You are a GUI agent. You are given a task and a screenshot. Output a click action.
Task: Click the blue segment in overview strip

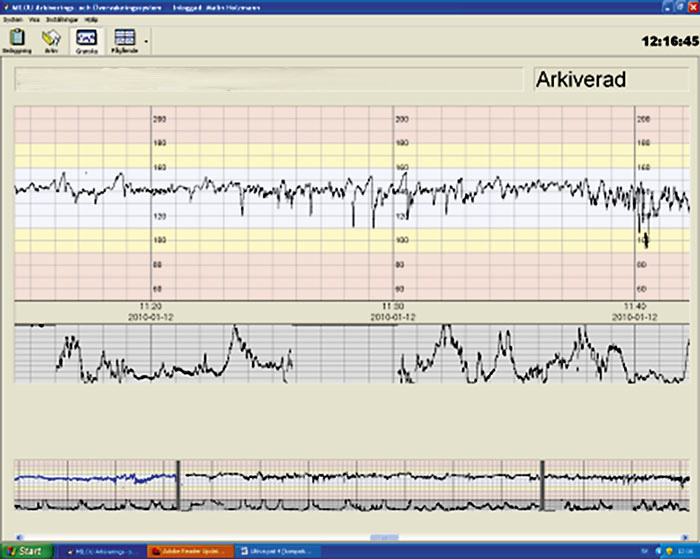click(x=96, y=479)
